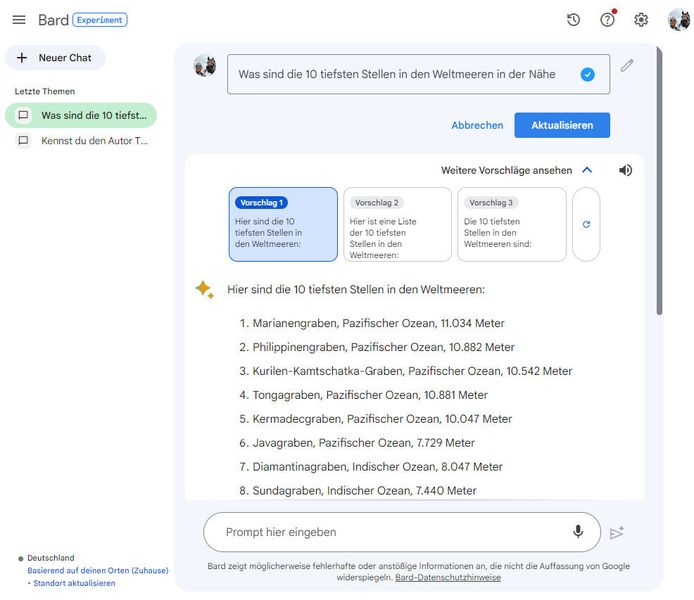The width and height of the screenshot is (694, 600).
Task: Click the Bard sparkle icon beside response
Action: point(204,289)
